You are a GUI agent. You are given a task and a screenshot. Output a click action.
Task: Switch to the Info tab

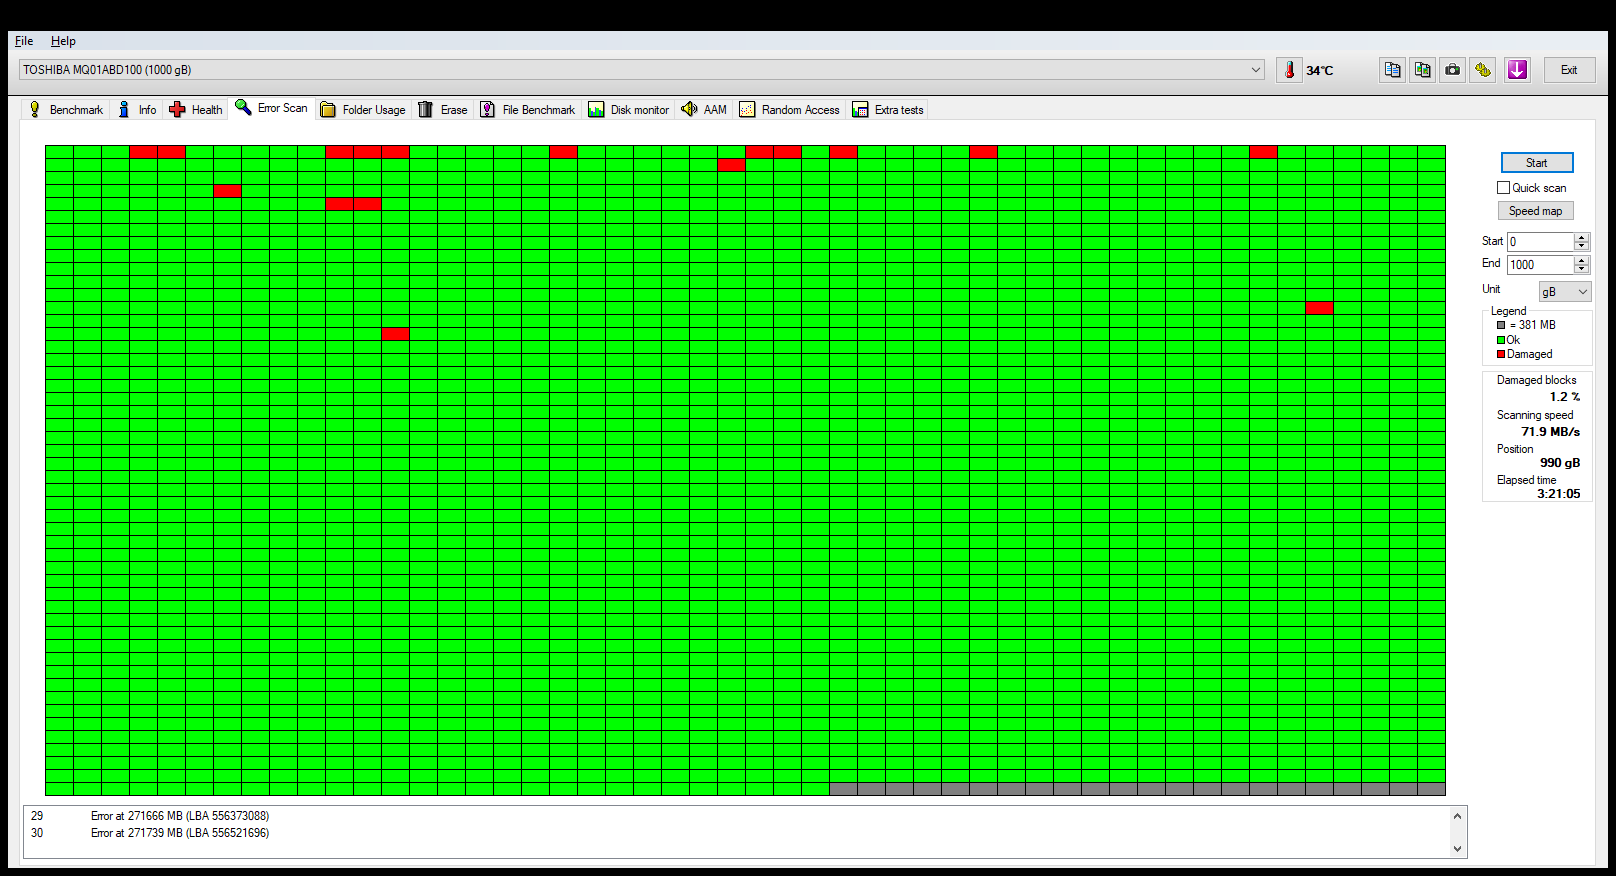(137, 110)
